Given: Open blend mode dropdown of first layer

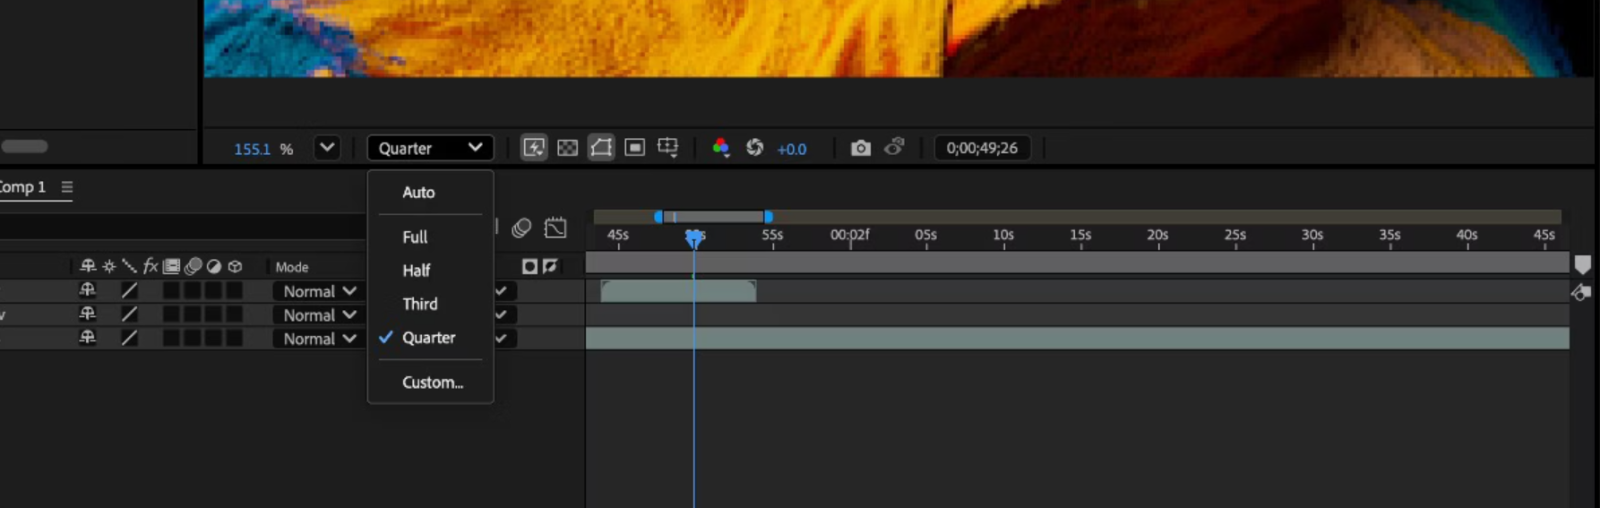Looking at the screenshot, I should pyautogui.click(x=319, y=291).
